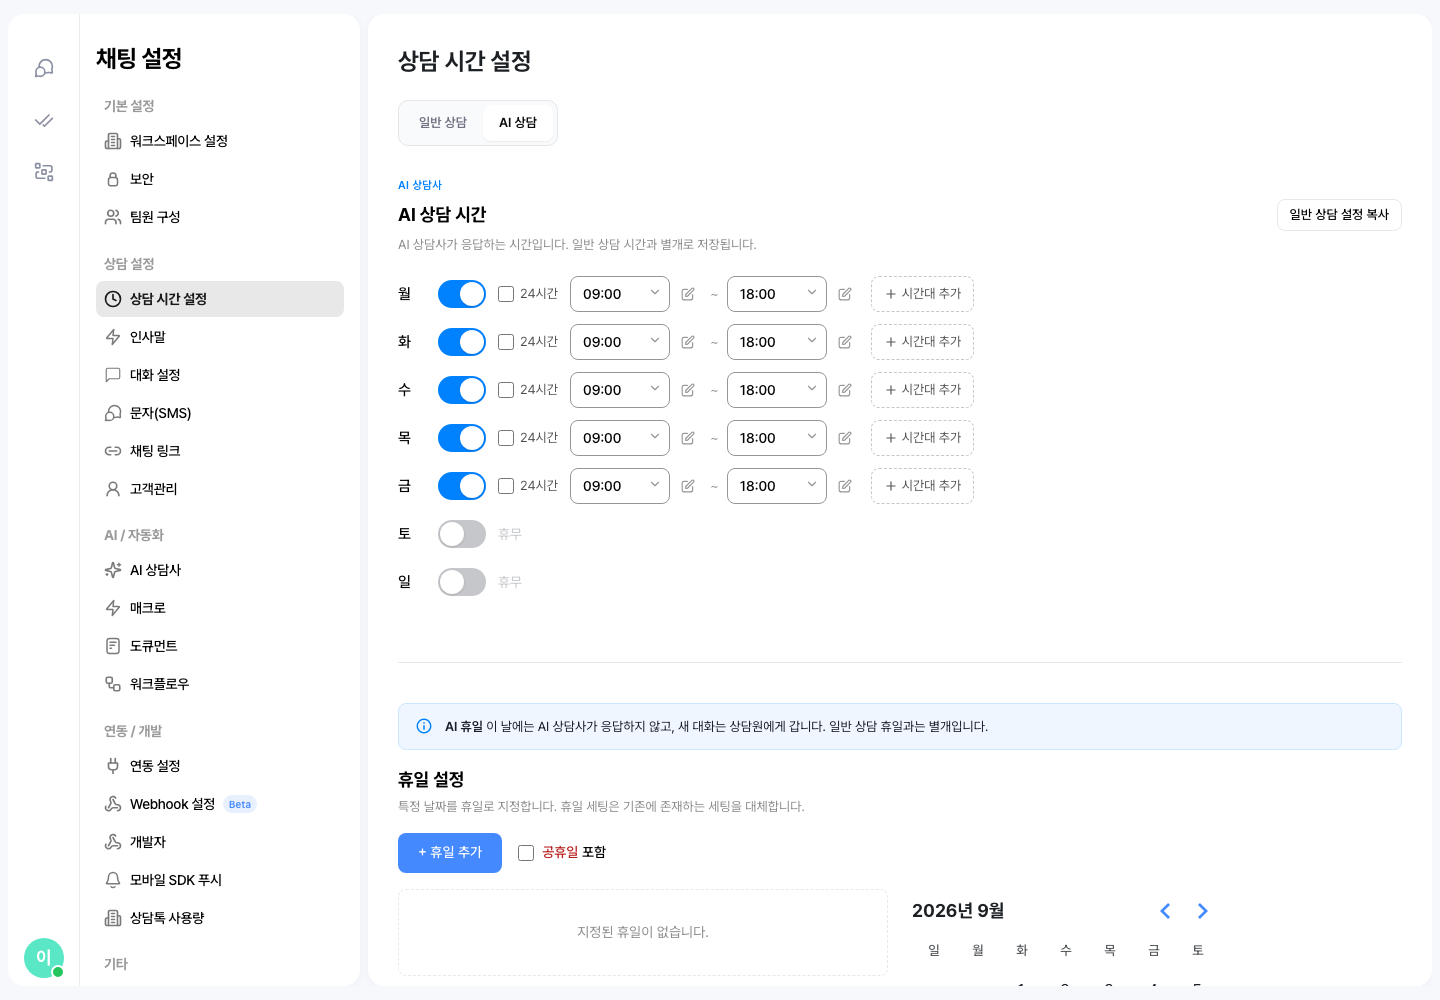Screen dimensions: 1440x1000
Task: Check 24시간 checkbox for Friday (금)
Action: pyautogui.click(x=506, y=486)
